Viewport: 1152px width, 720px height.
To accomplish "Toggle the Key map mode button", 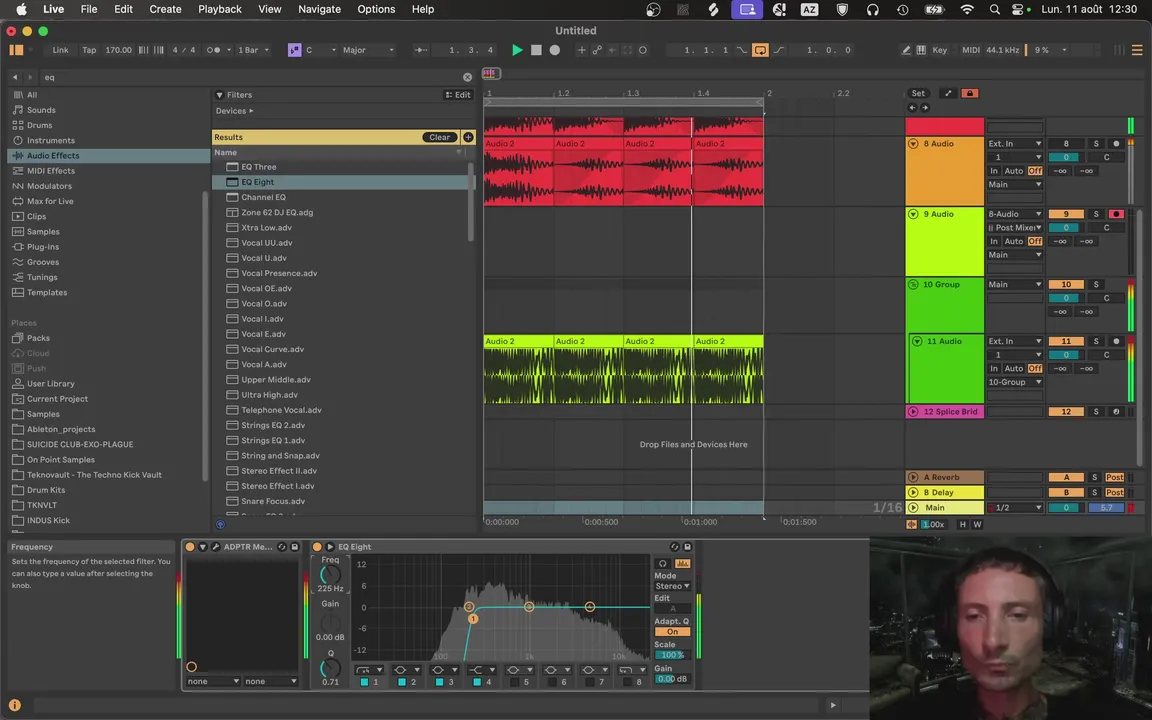I will (x=940, y=50).
